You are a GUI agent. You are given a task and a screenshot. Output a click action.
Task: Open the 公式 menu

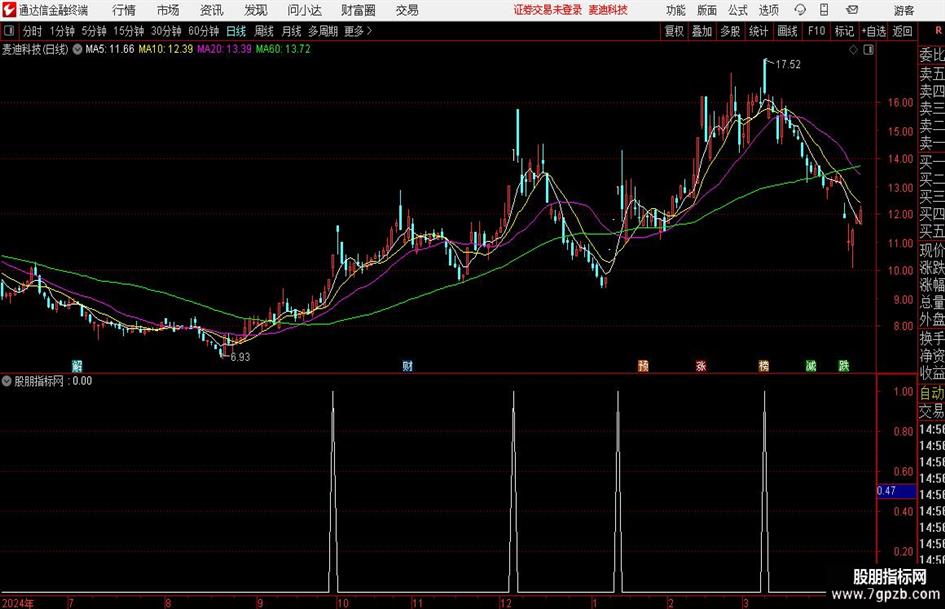[x=738, y=10]
